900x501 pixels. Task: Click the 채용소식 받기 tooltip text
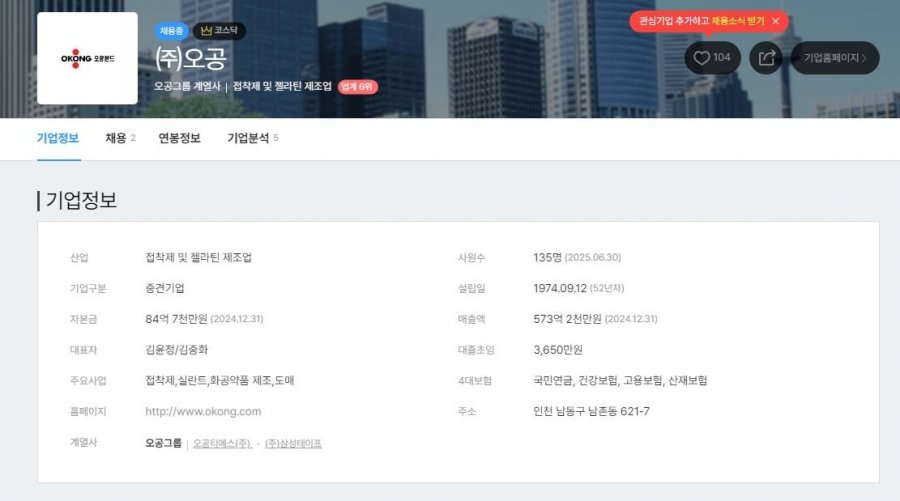[x=738, y=21]
